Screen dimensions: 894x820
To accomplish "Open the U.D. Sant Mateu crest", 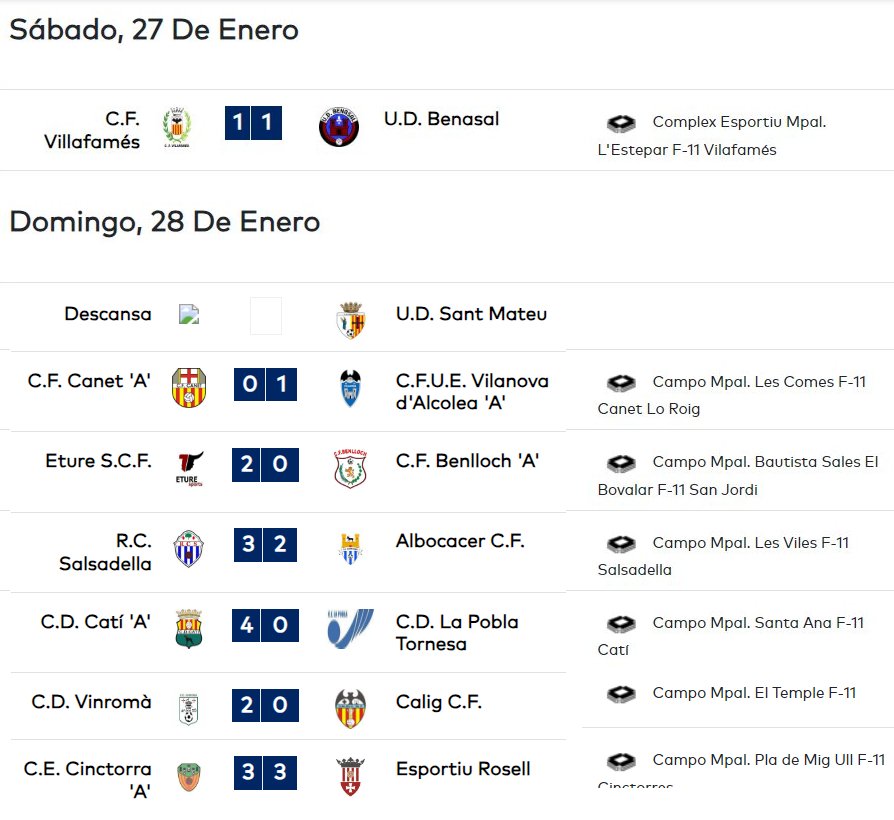I will (x=351, y=320).
